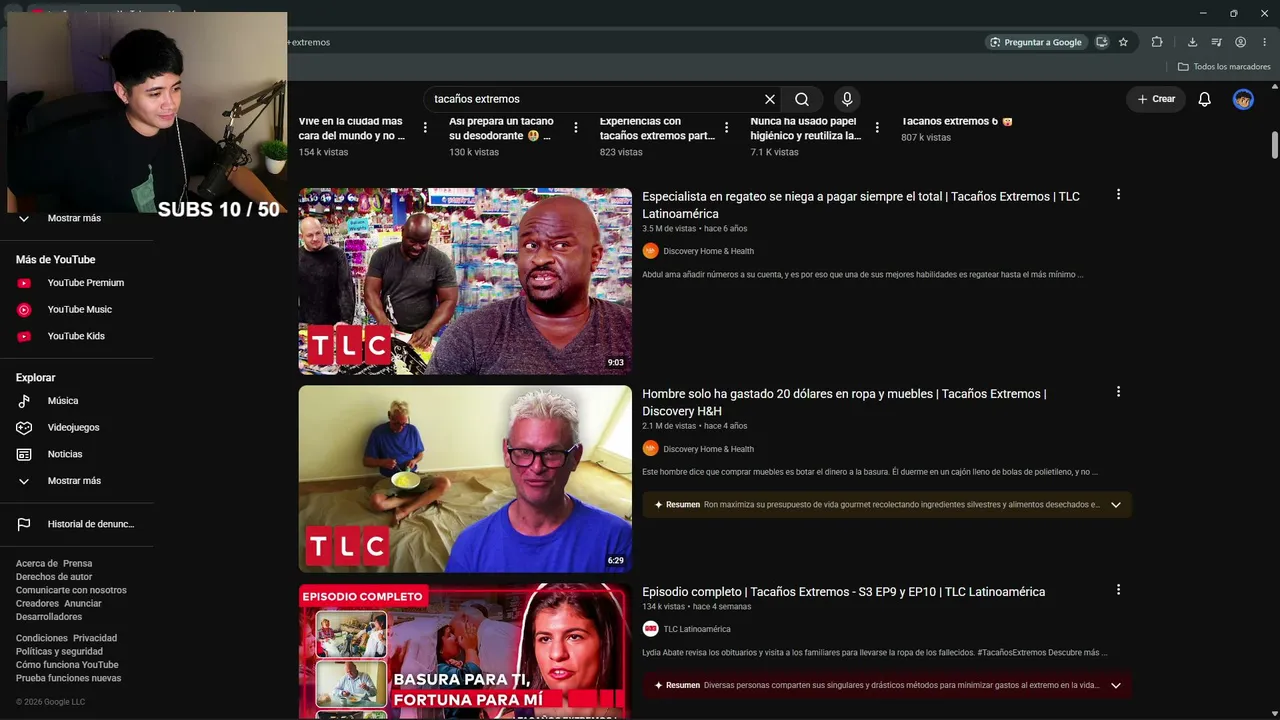The width and height of the screenshot is (1280, 720).
Task: Open the 'Hombre solo ha gastado 20 dólares' title
Action: pyautogui.click(x=844, y=402)
